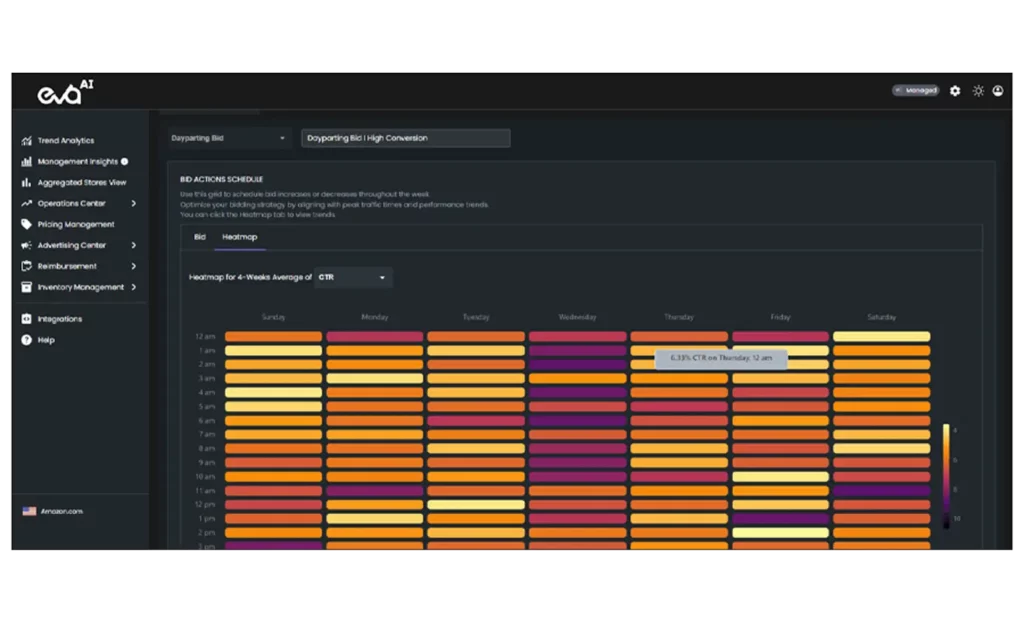This screenshot has width=1024, height=625.
Task: Click the Pricing Management tag icon
Action: pos(27,225)
